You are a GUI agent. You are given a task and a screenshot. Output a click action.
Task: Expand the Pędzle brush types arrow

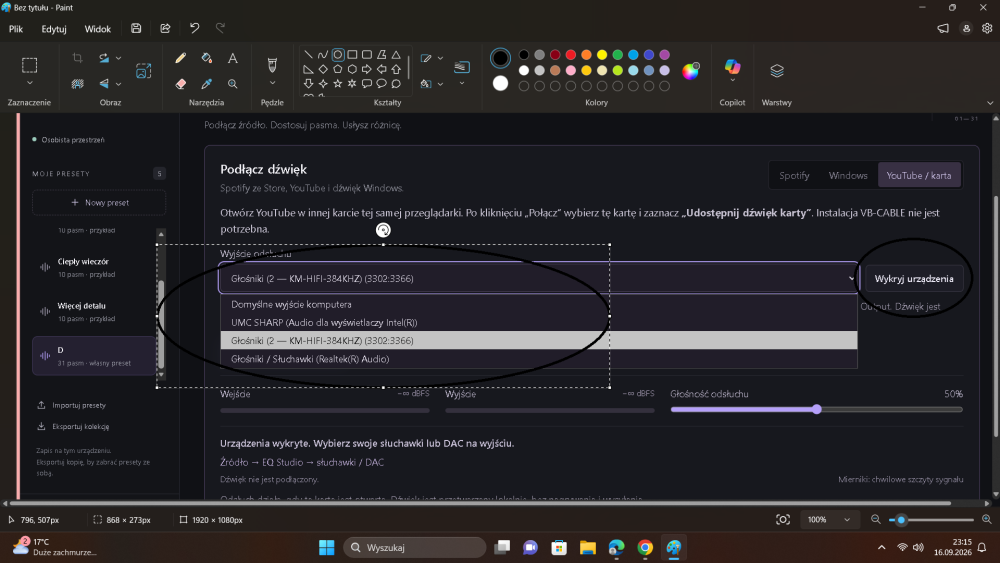coord(272,84)
